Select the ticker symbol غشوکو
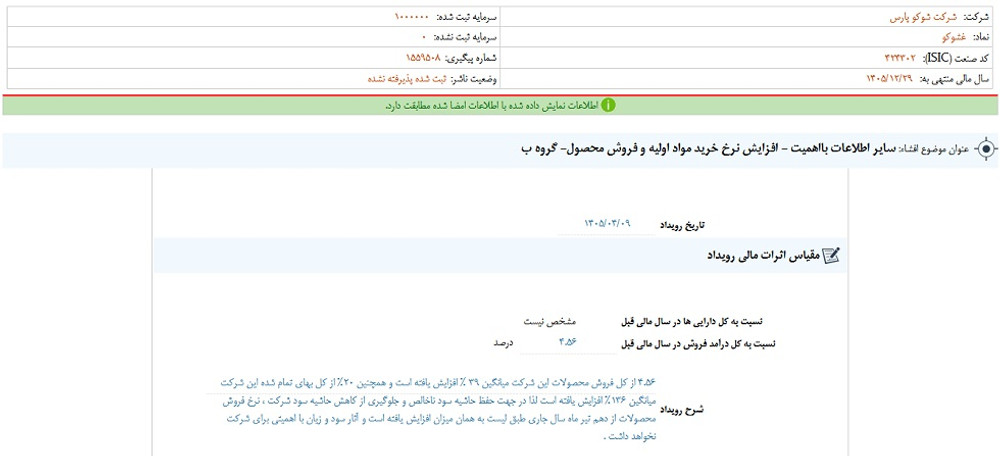The height and width of the screenshot is (456, 1000). pyautogui.click(x=955, y=37)
